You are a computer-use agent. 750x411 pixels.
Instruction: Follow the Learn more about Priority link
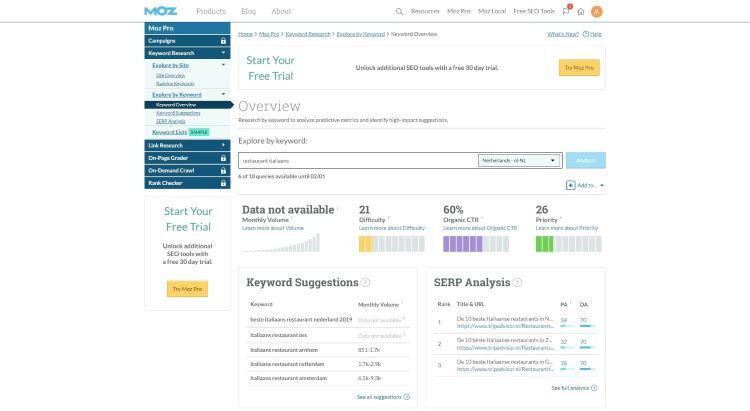pyautogui.click(x=567, y=228)
